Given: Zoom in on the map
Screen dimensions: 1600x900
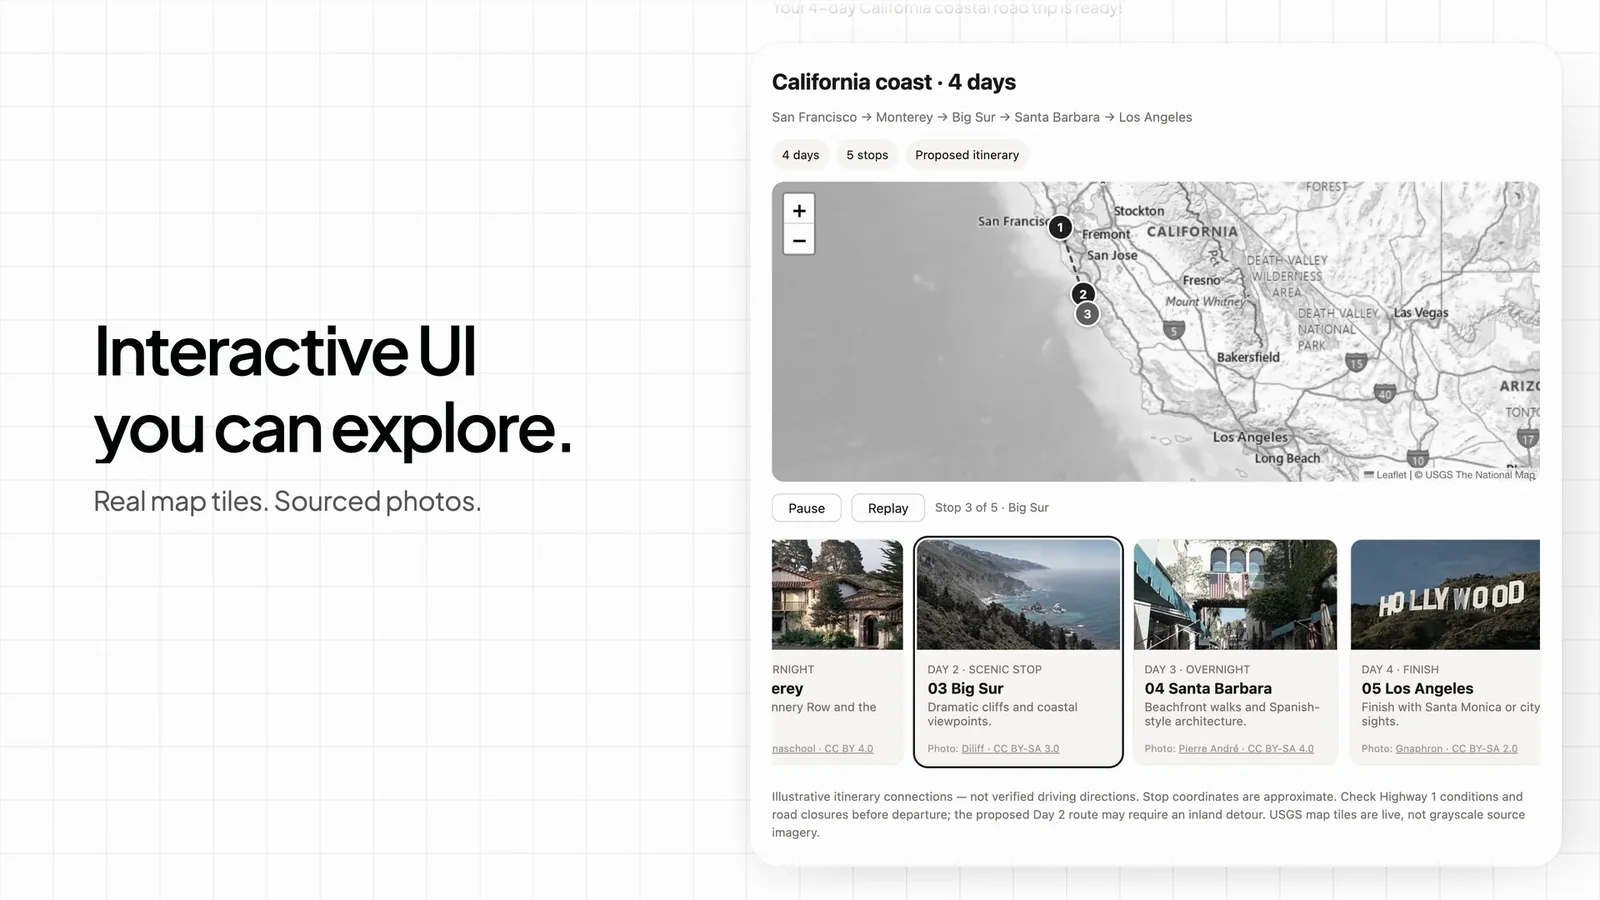Looking at the screenshot, I should (799, 210).
